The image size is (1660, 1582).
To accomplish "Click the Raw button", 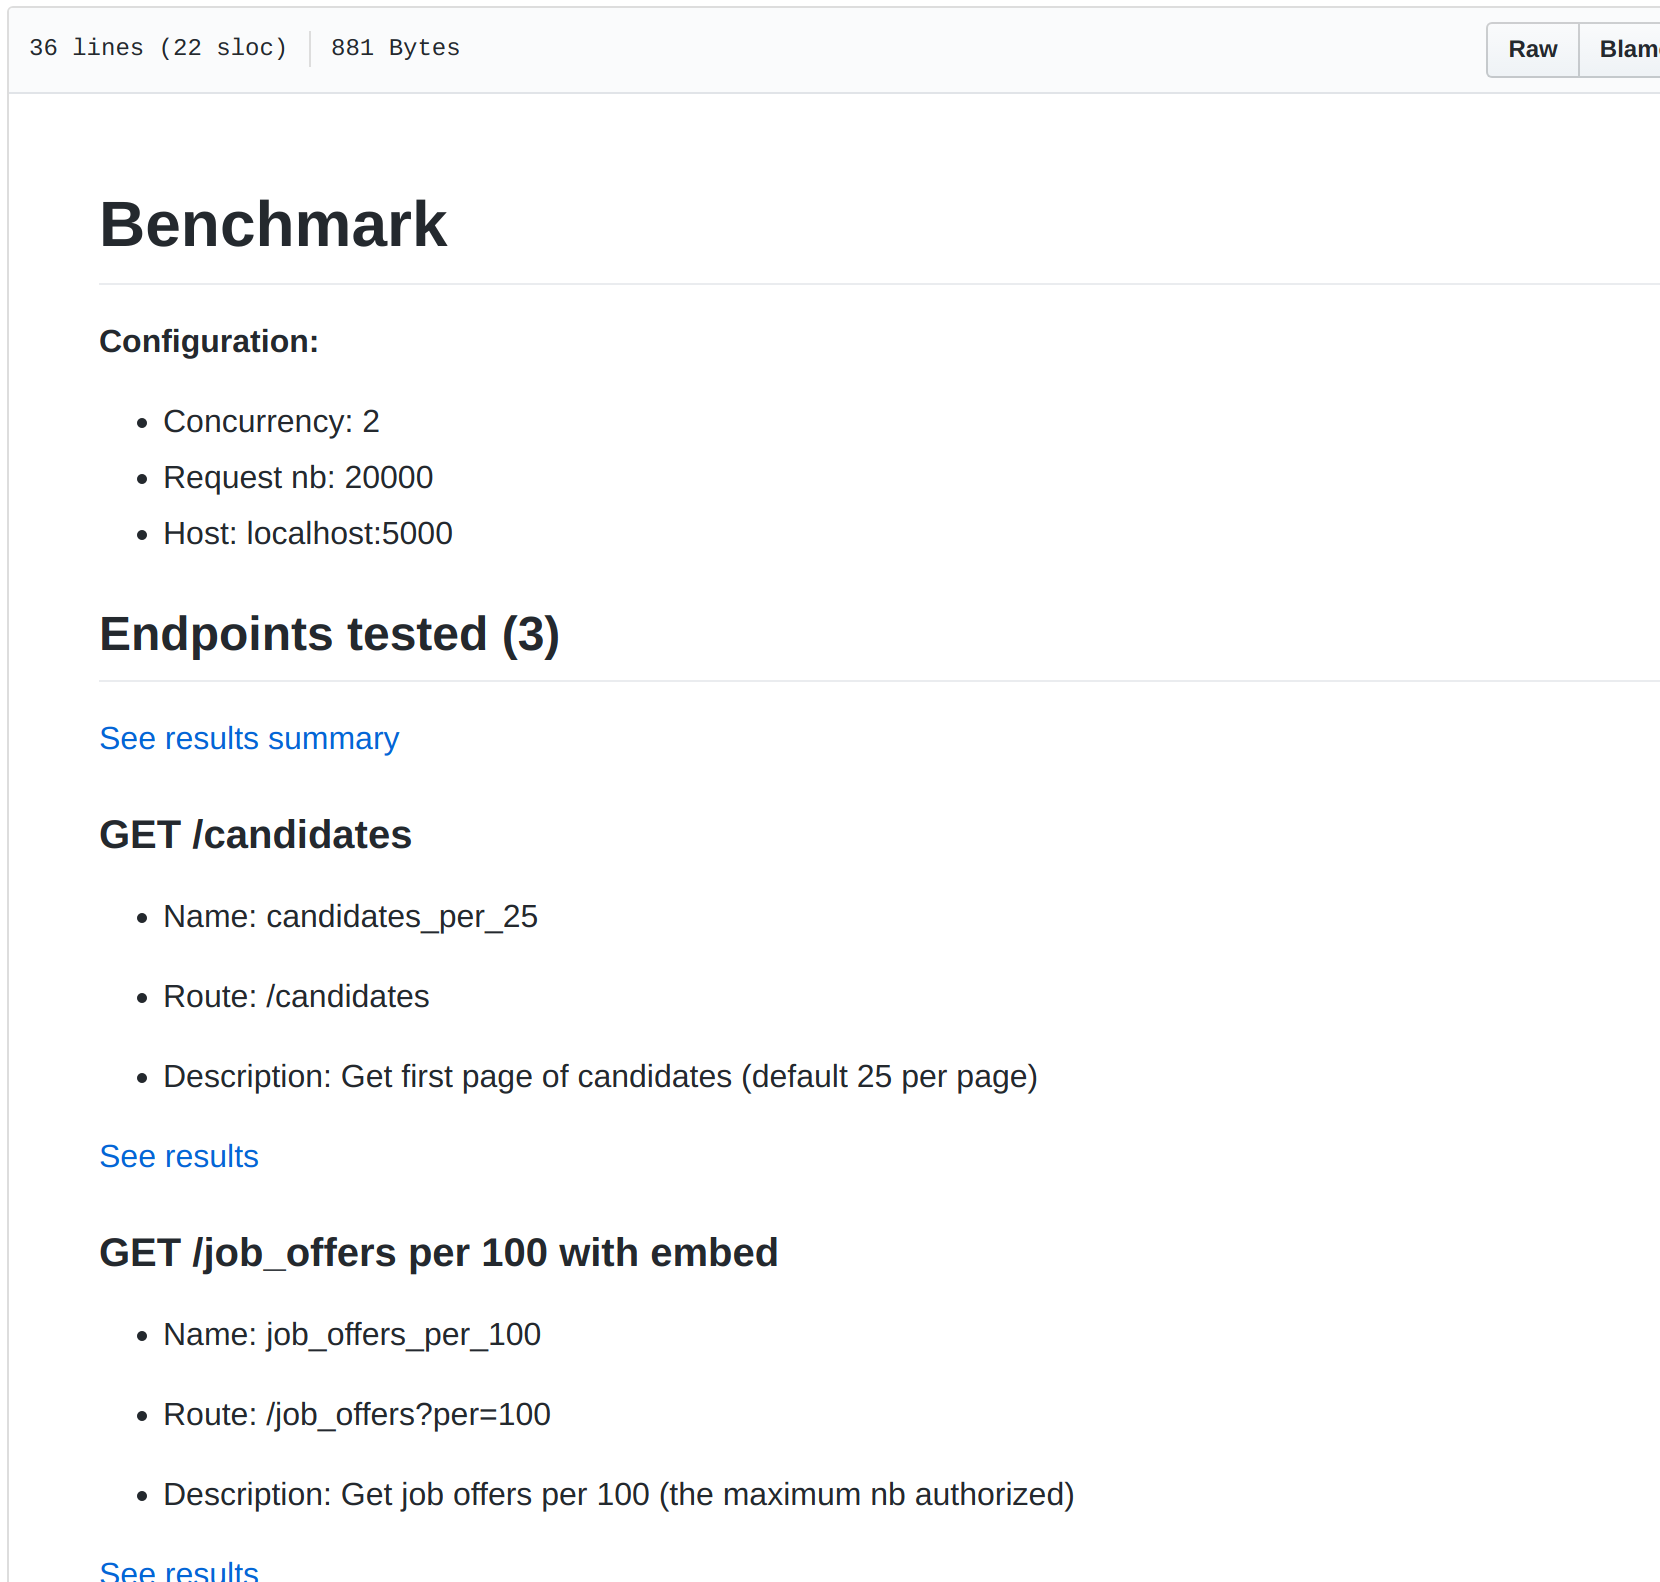I will point(1532,49).
